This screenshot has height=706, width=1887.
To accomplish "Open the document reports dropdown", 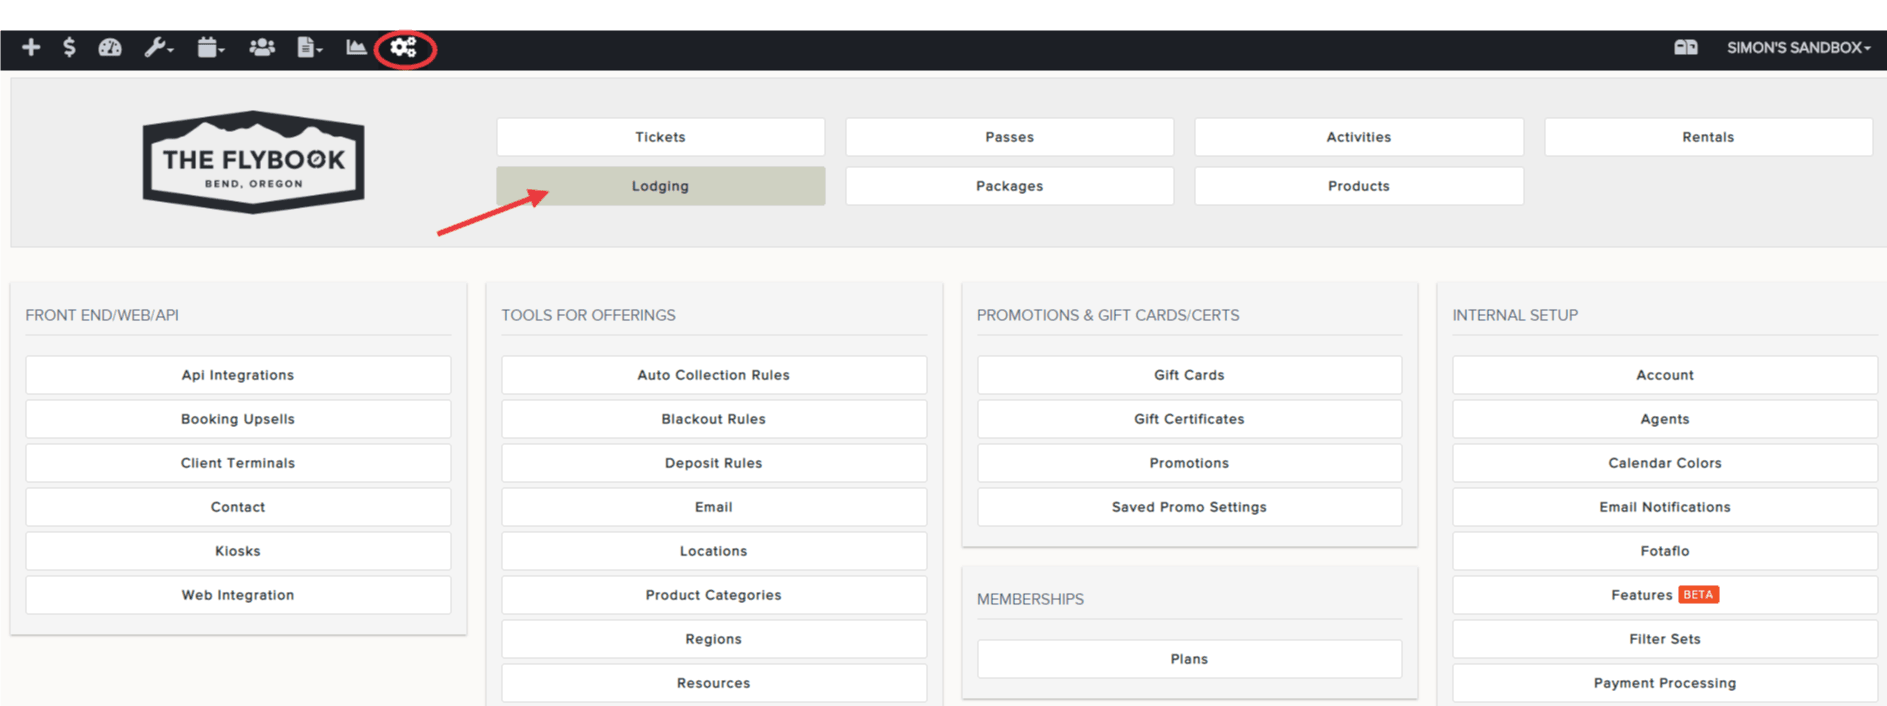I will pyautogui.click(x=309, y=47).
